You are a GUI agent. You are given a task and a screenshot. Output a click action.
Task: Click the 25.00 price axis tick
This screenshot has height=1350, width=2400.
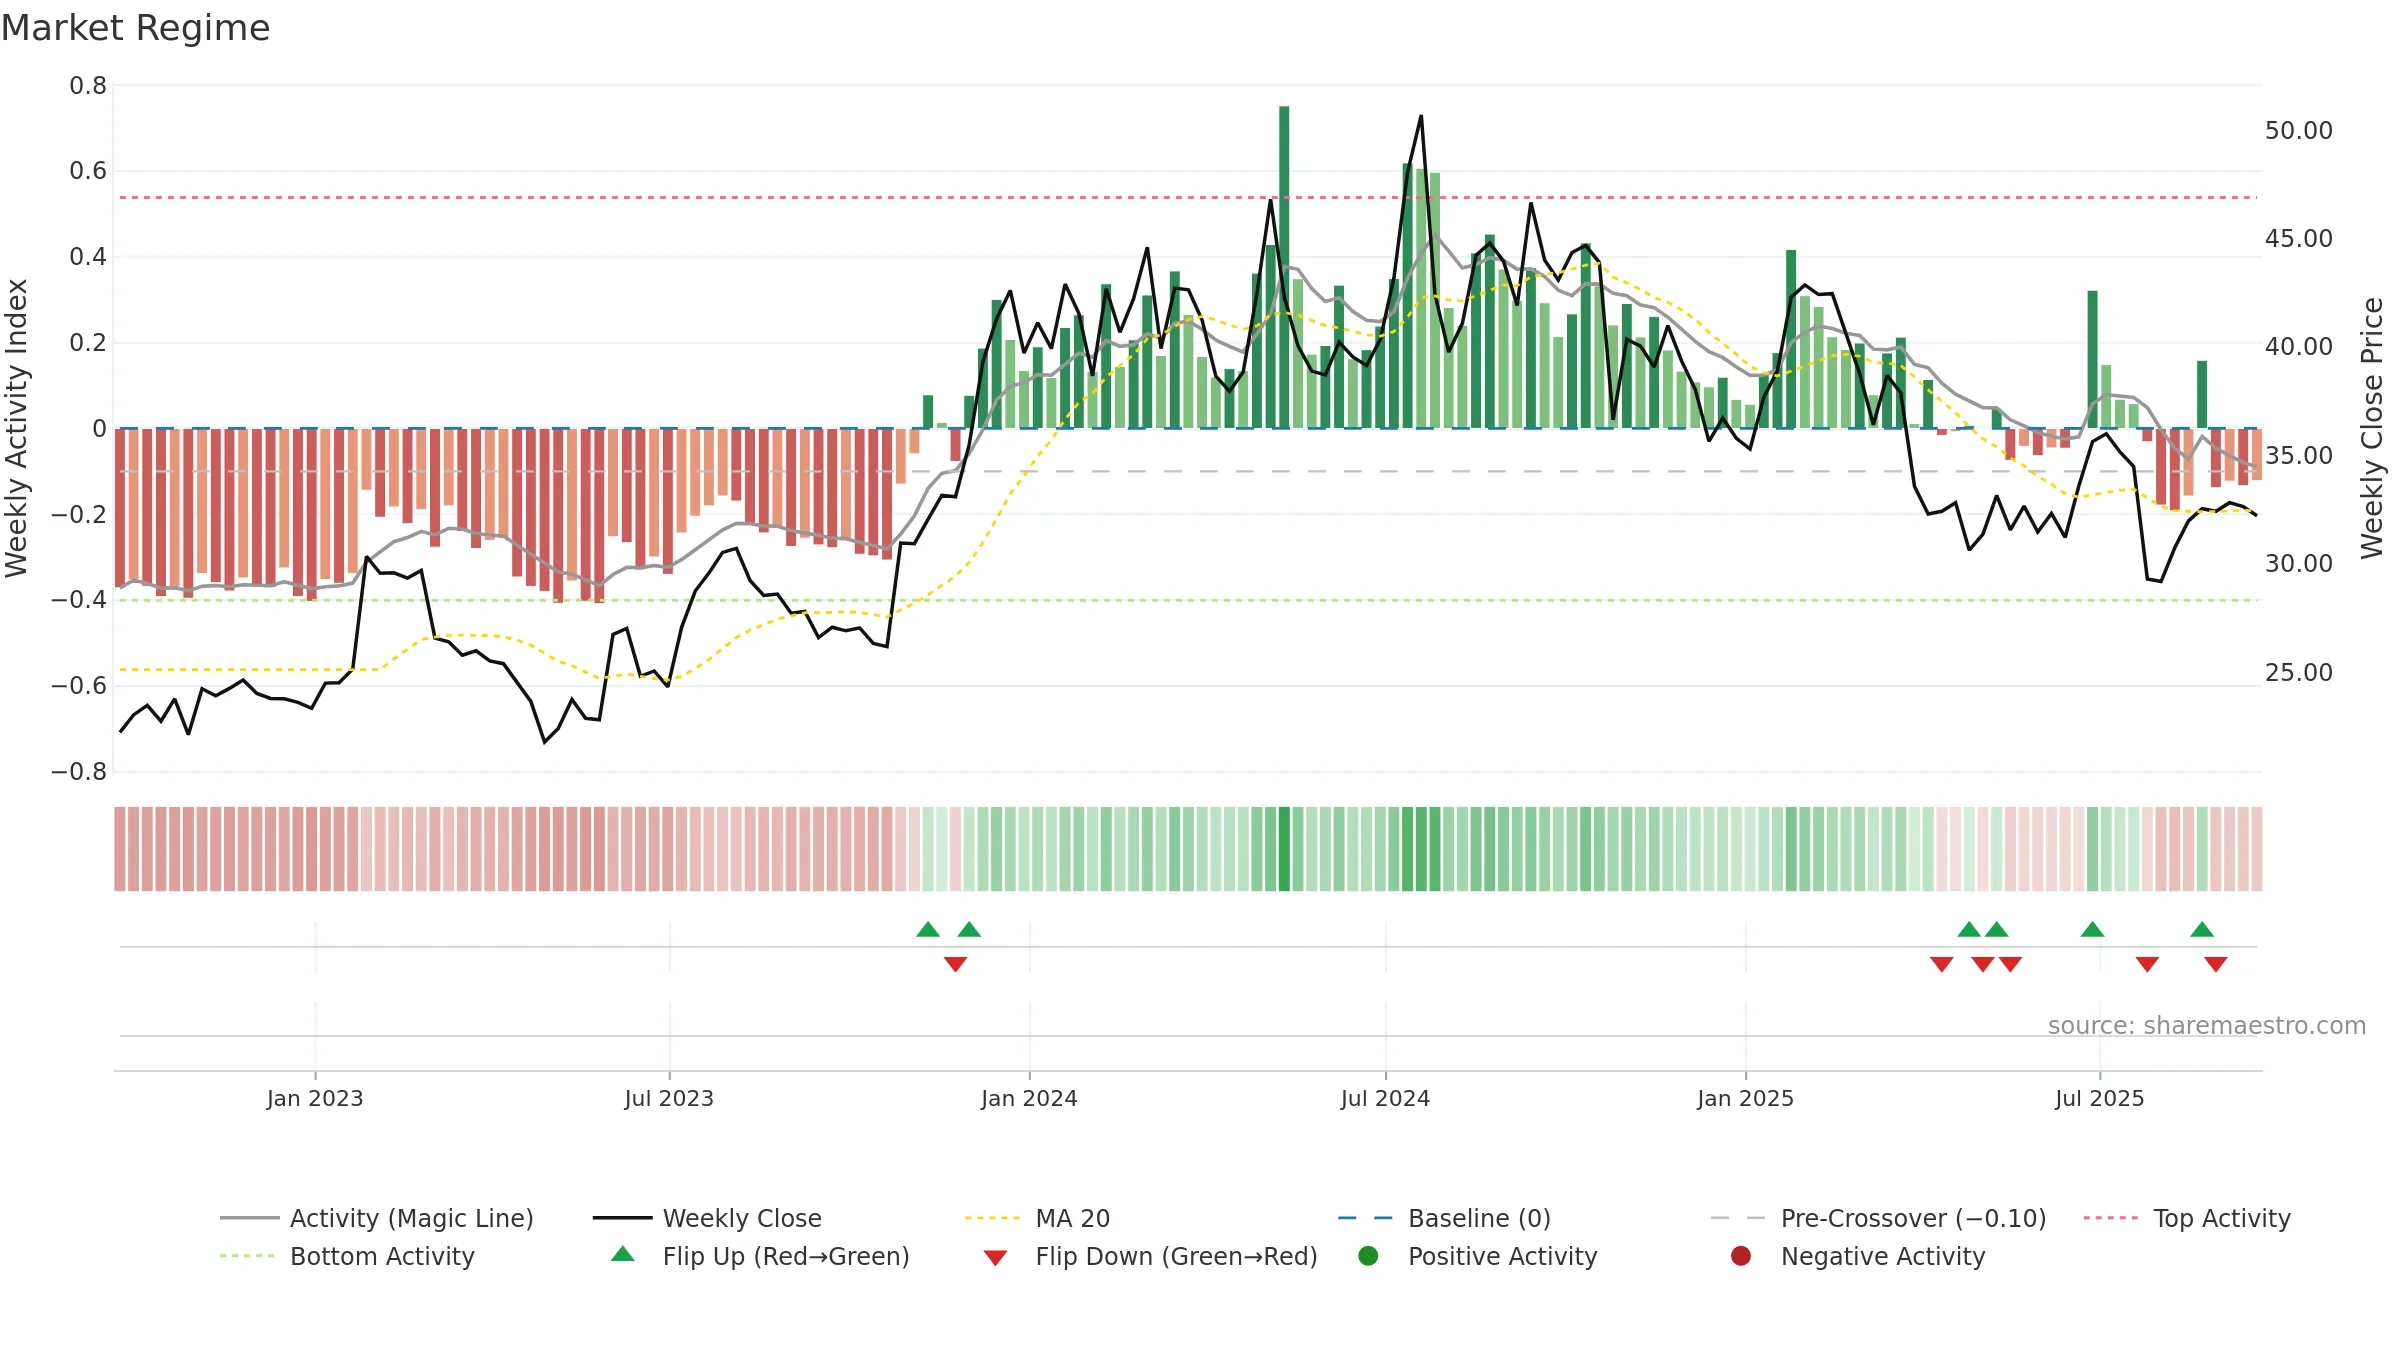tap(2298, 673)
